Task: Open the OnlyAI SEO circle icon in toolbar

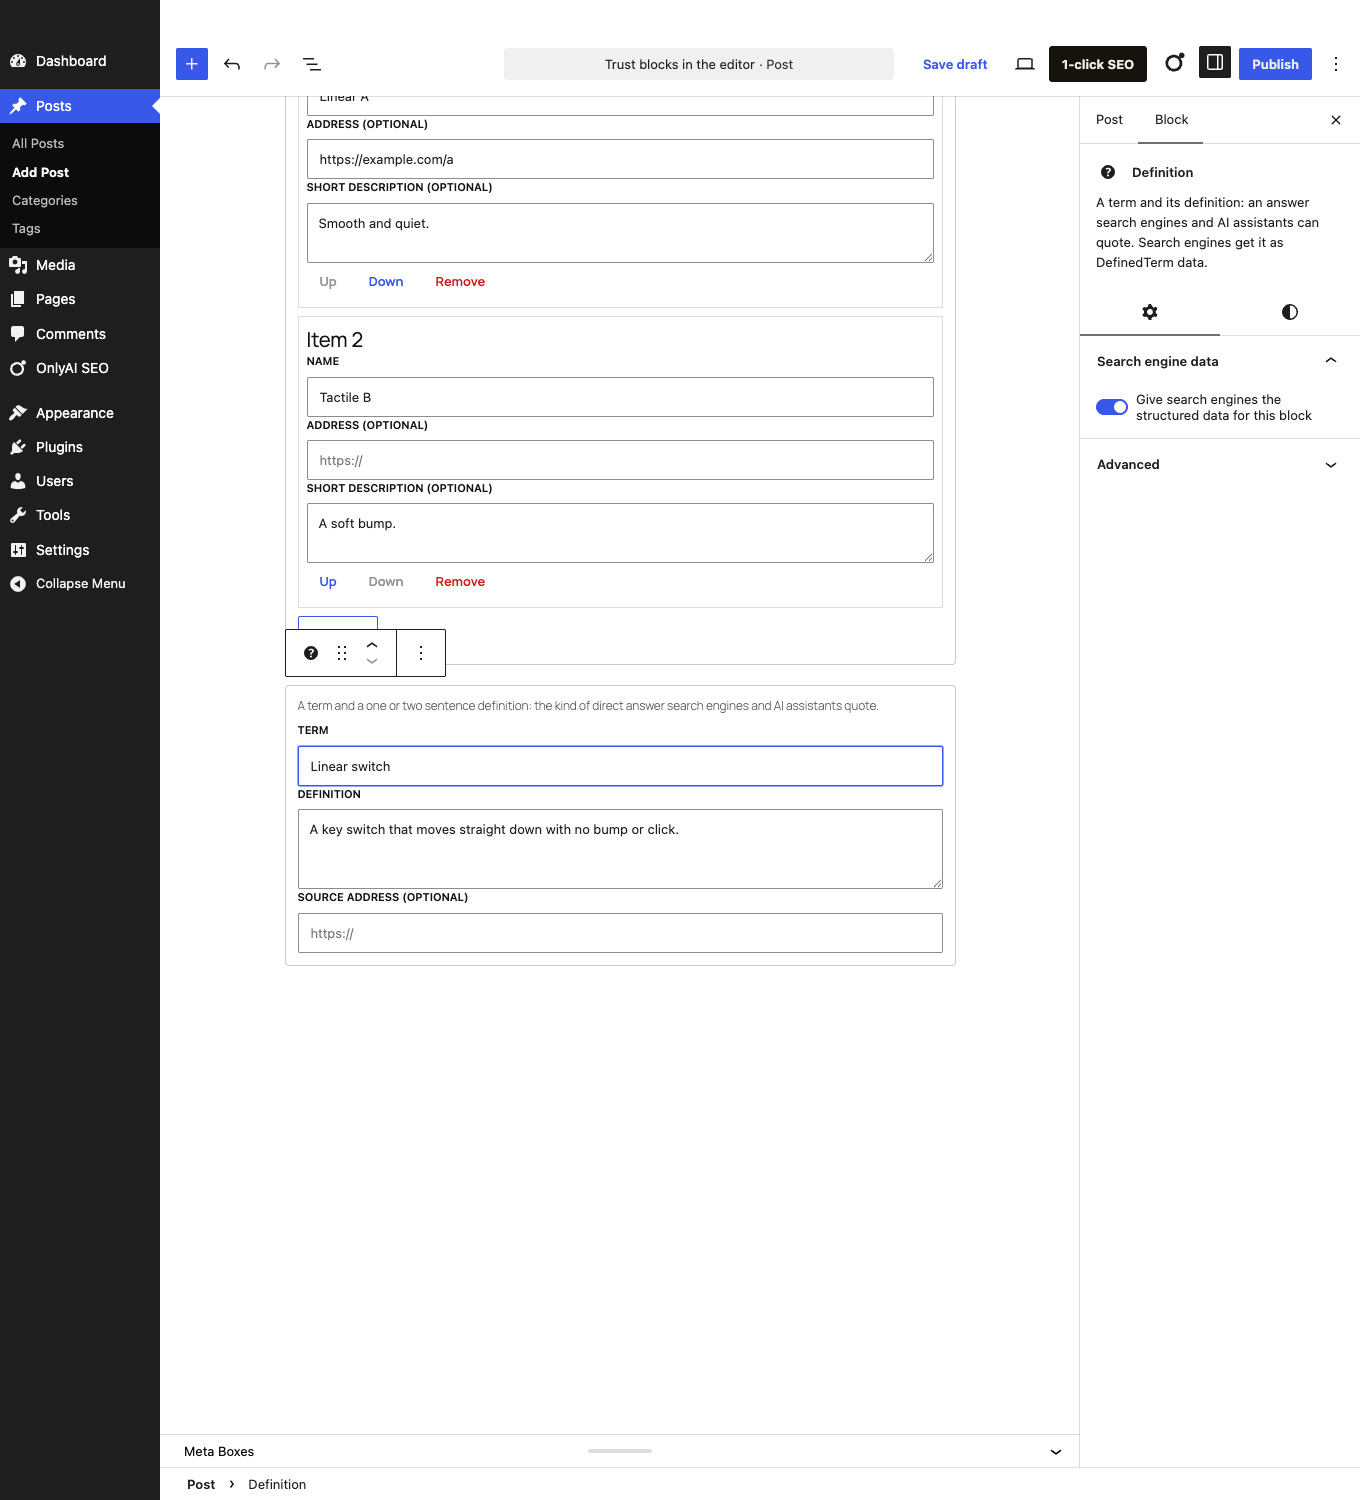Action: coord(1175,63)
